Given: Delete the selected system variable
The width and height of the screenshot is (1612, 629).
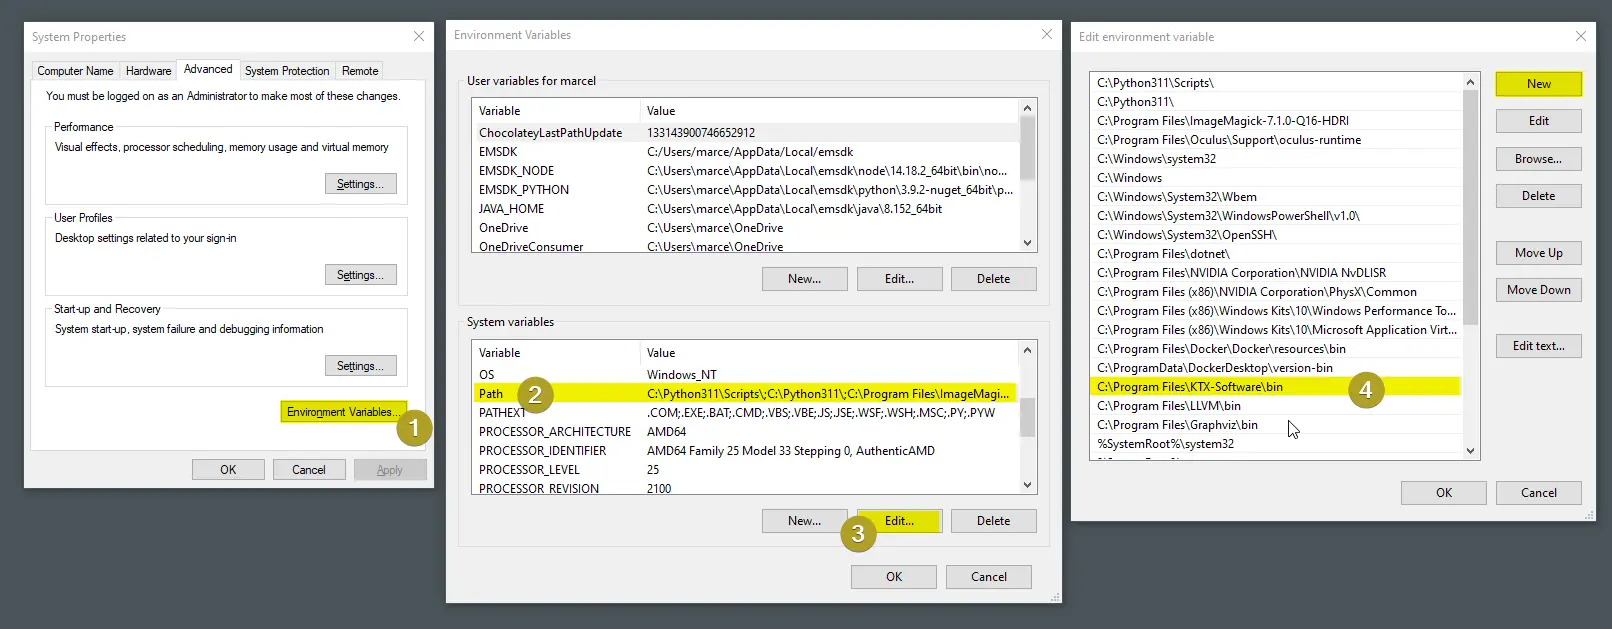Looking at the screenshot, I should coord(993,521).
